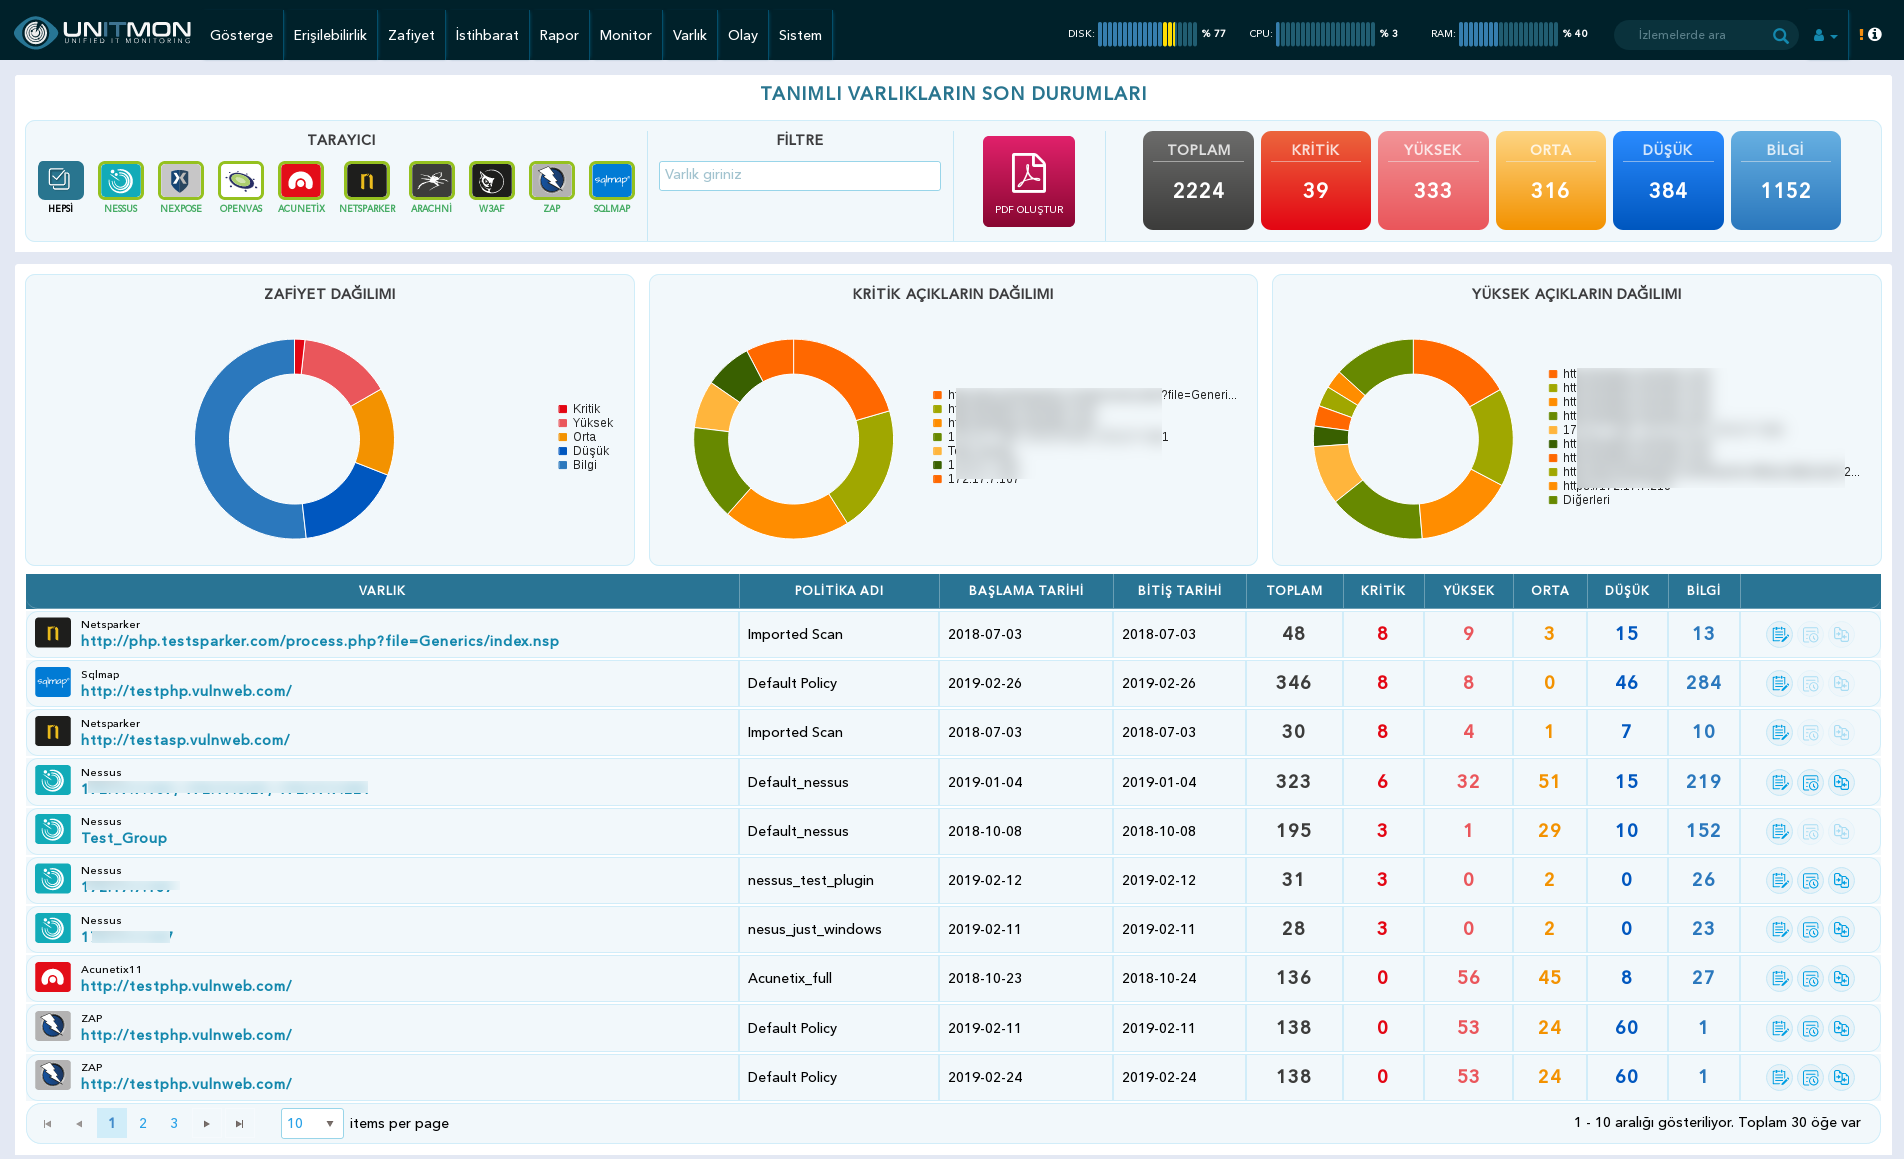Open the Test_Group asset link

[x=124, y=838]
